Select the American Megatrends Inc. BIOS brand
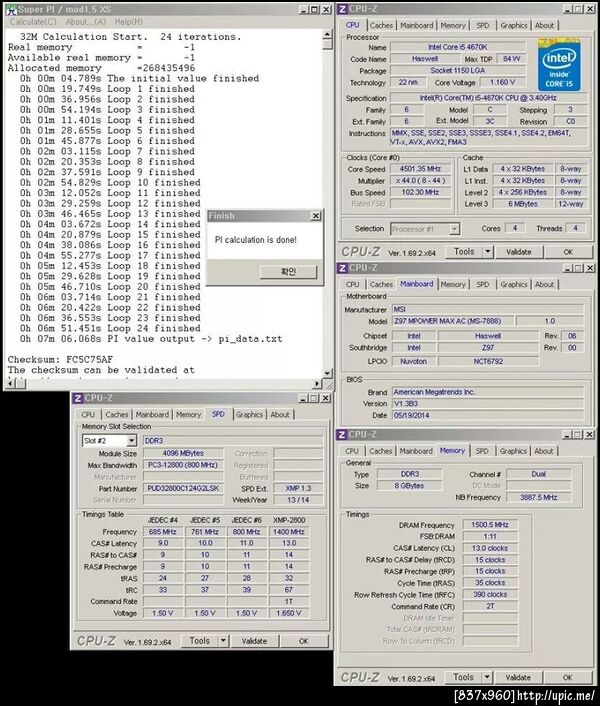 (x=488, y=392)
